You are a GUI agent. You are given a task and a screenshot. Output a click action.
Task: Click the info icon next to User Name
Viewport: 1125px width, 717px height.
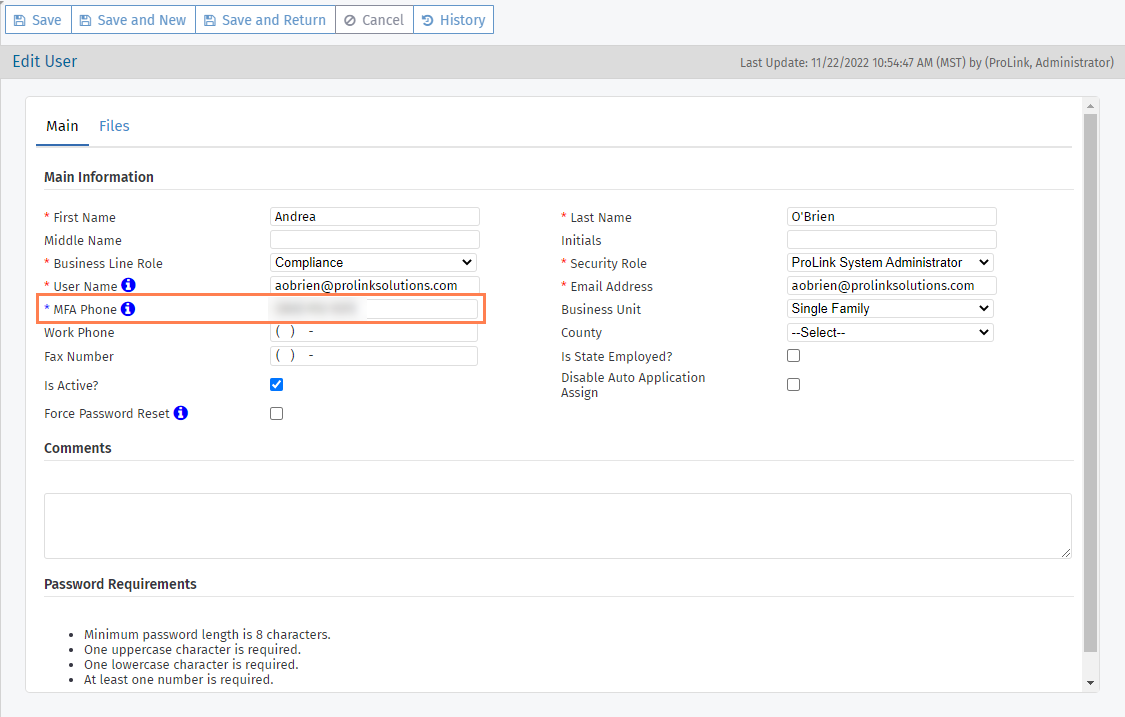[128, 286]
